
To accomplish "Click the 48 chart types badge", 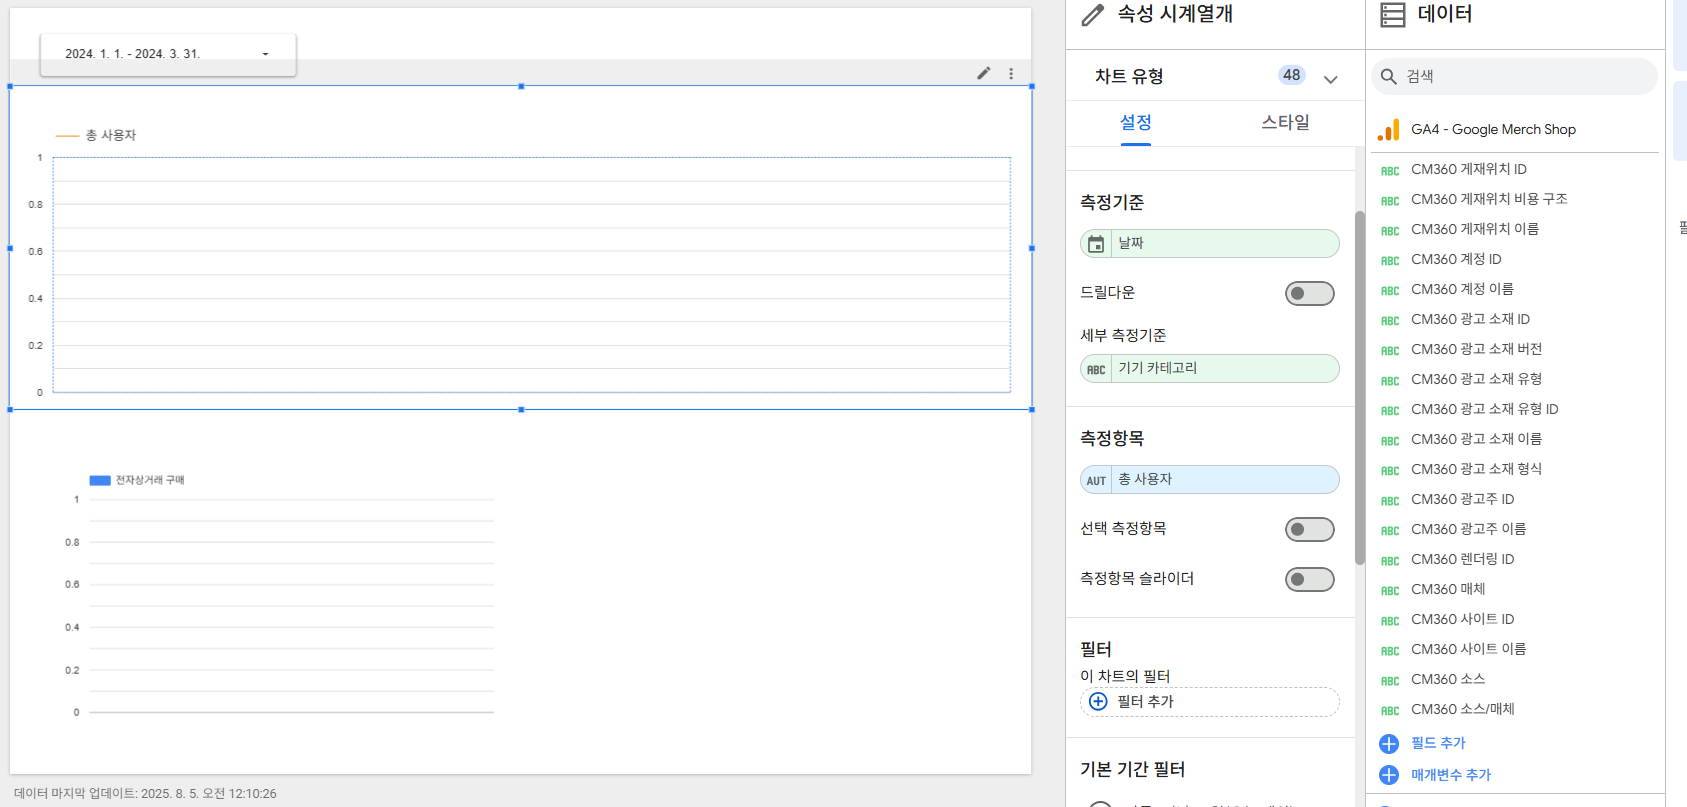I will [1292, 75].
